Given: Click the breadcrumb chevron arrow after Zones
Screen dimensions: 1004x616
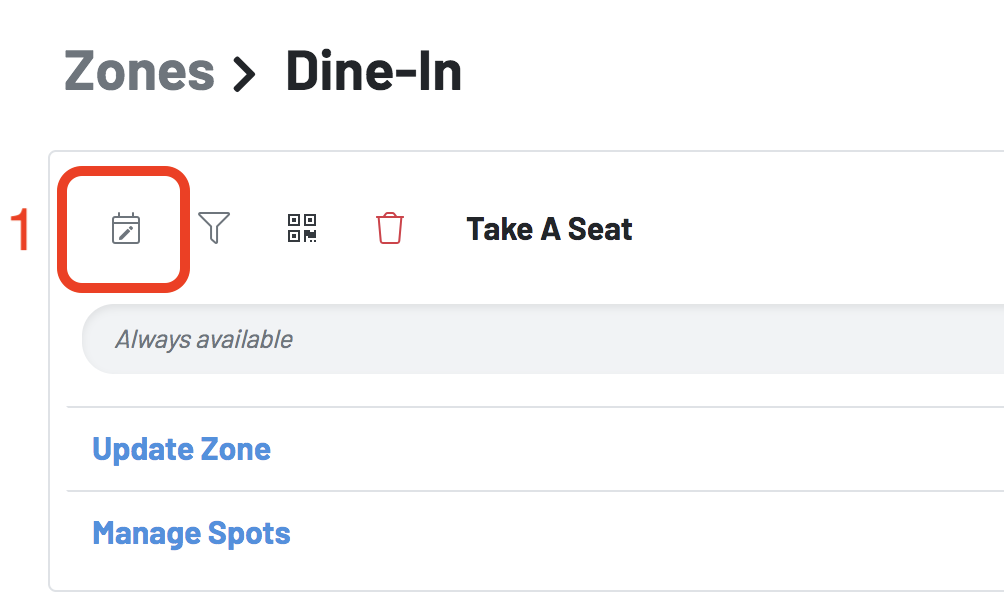Looking at the screenshot, I should coord(244,74).
